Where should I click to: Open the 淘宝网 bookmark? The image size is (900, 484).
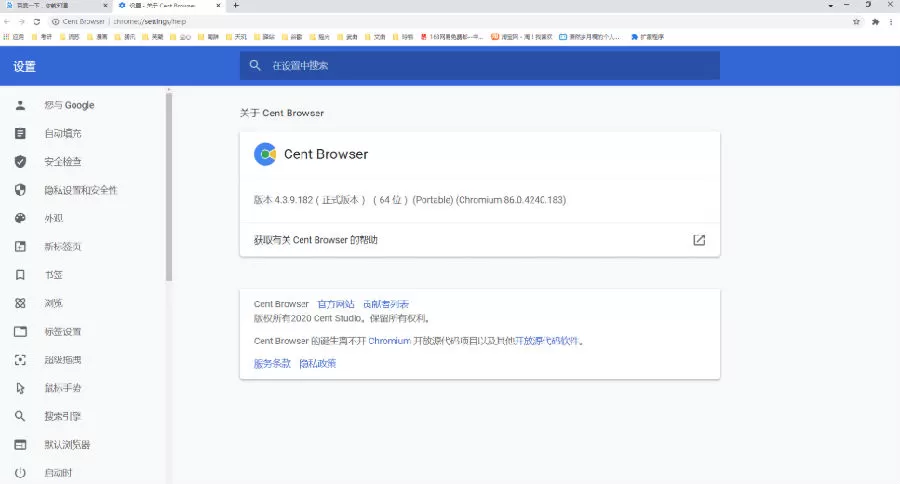point(521,37)
